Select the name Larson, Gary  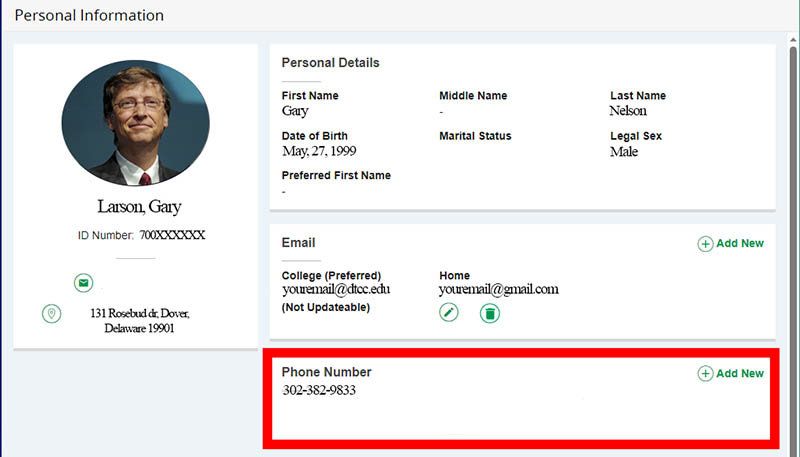click(139, 207)
